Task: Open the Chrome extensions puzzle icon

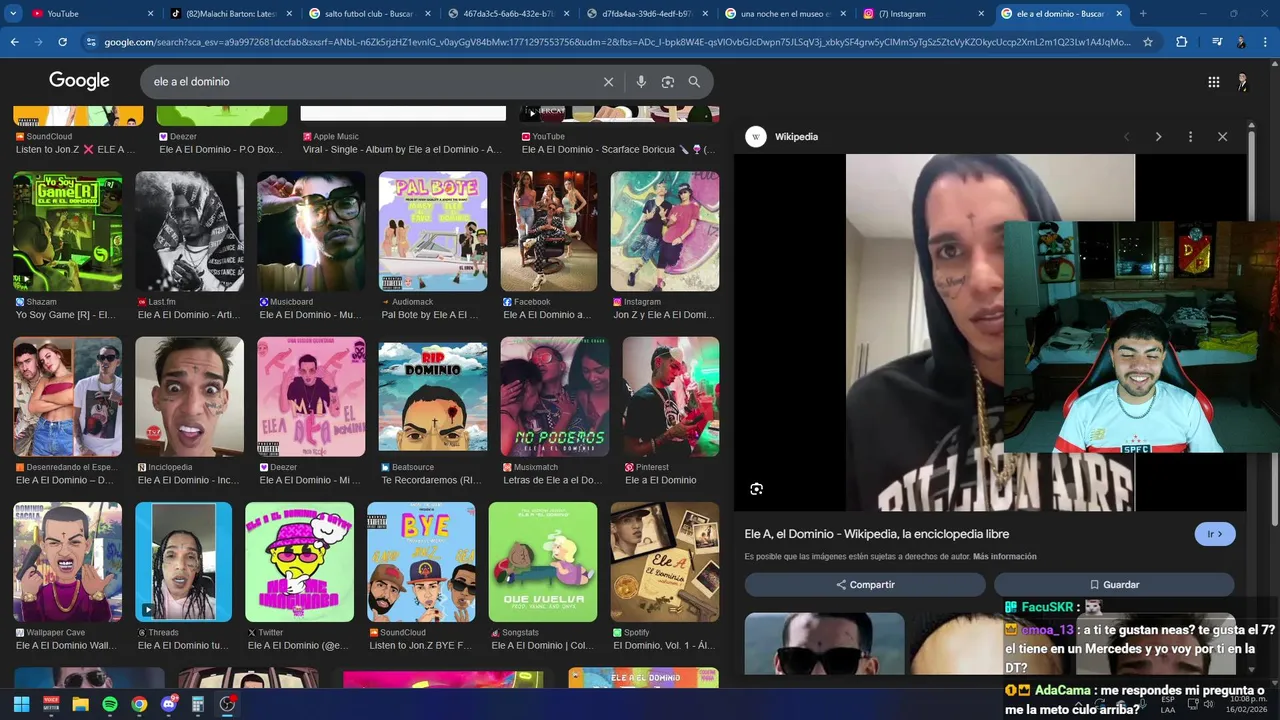Action: click(x=1182, y=42)
